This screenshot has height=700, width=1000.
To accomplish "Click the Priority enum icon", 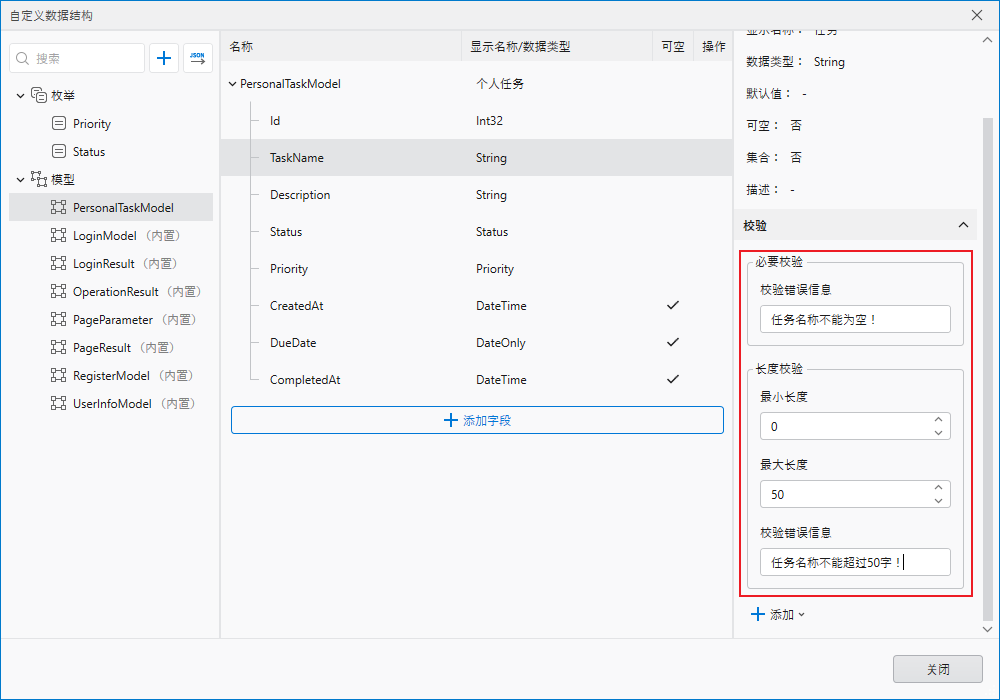I will [x=59, y=124].
